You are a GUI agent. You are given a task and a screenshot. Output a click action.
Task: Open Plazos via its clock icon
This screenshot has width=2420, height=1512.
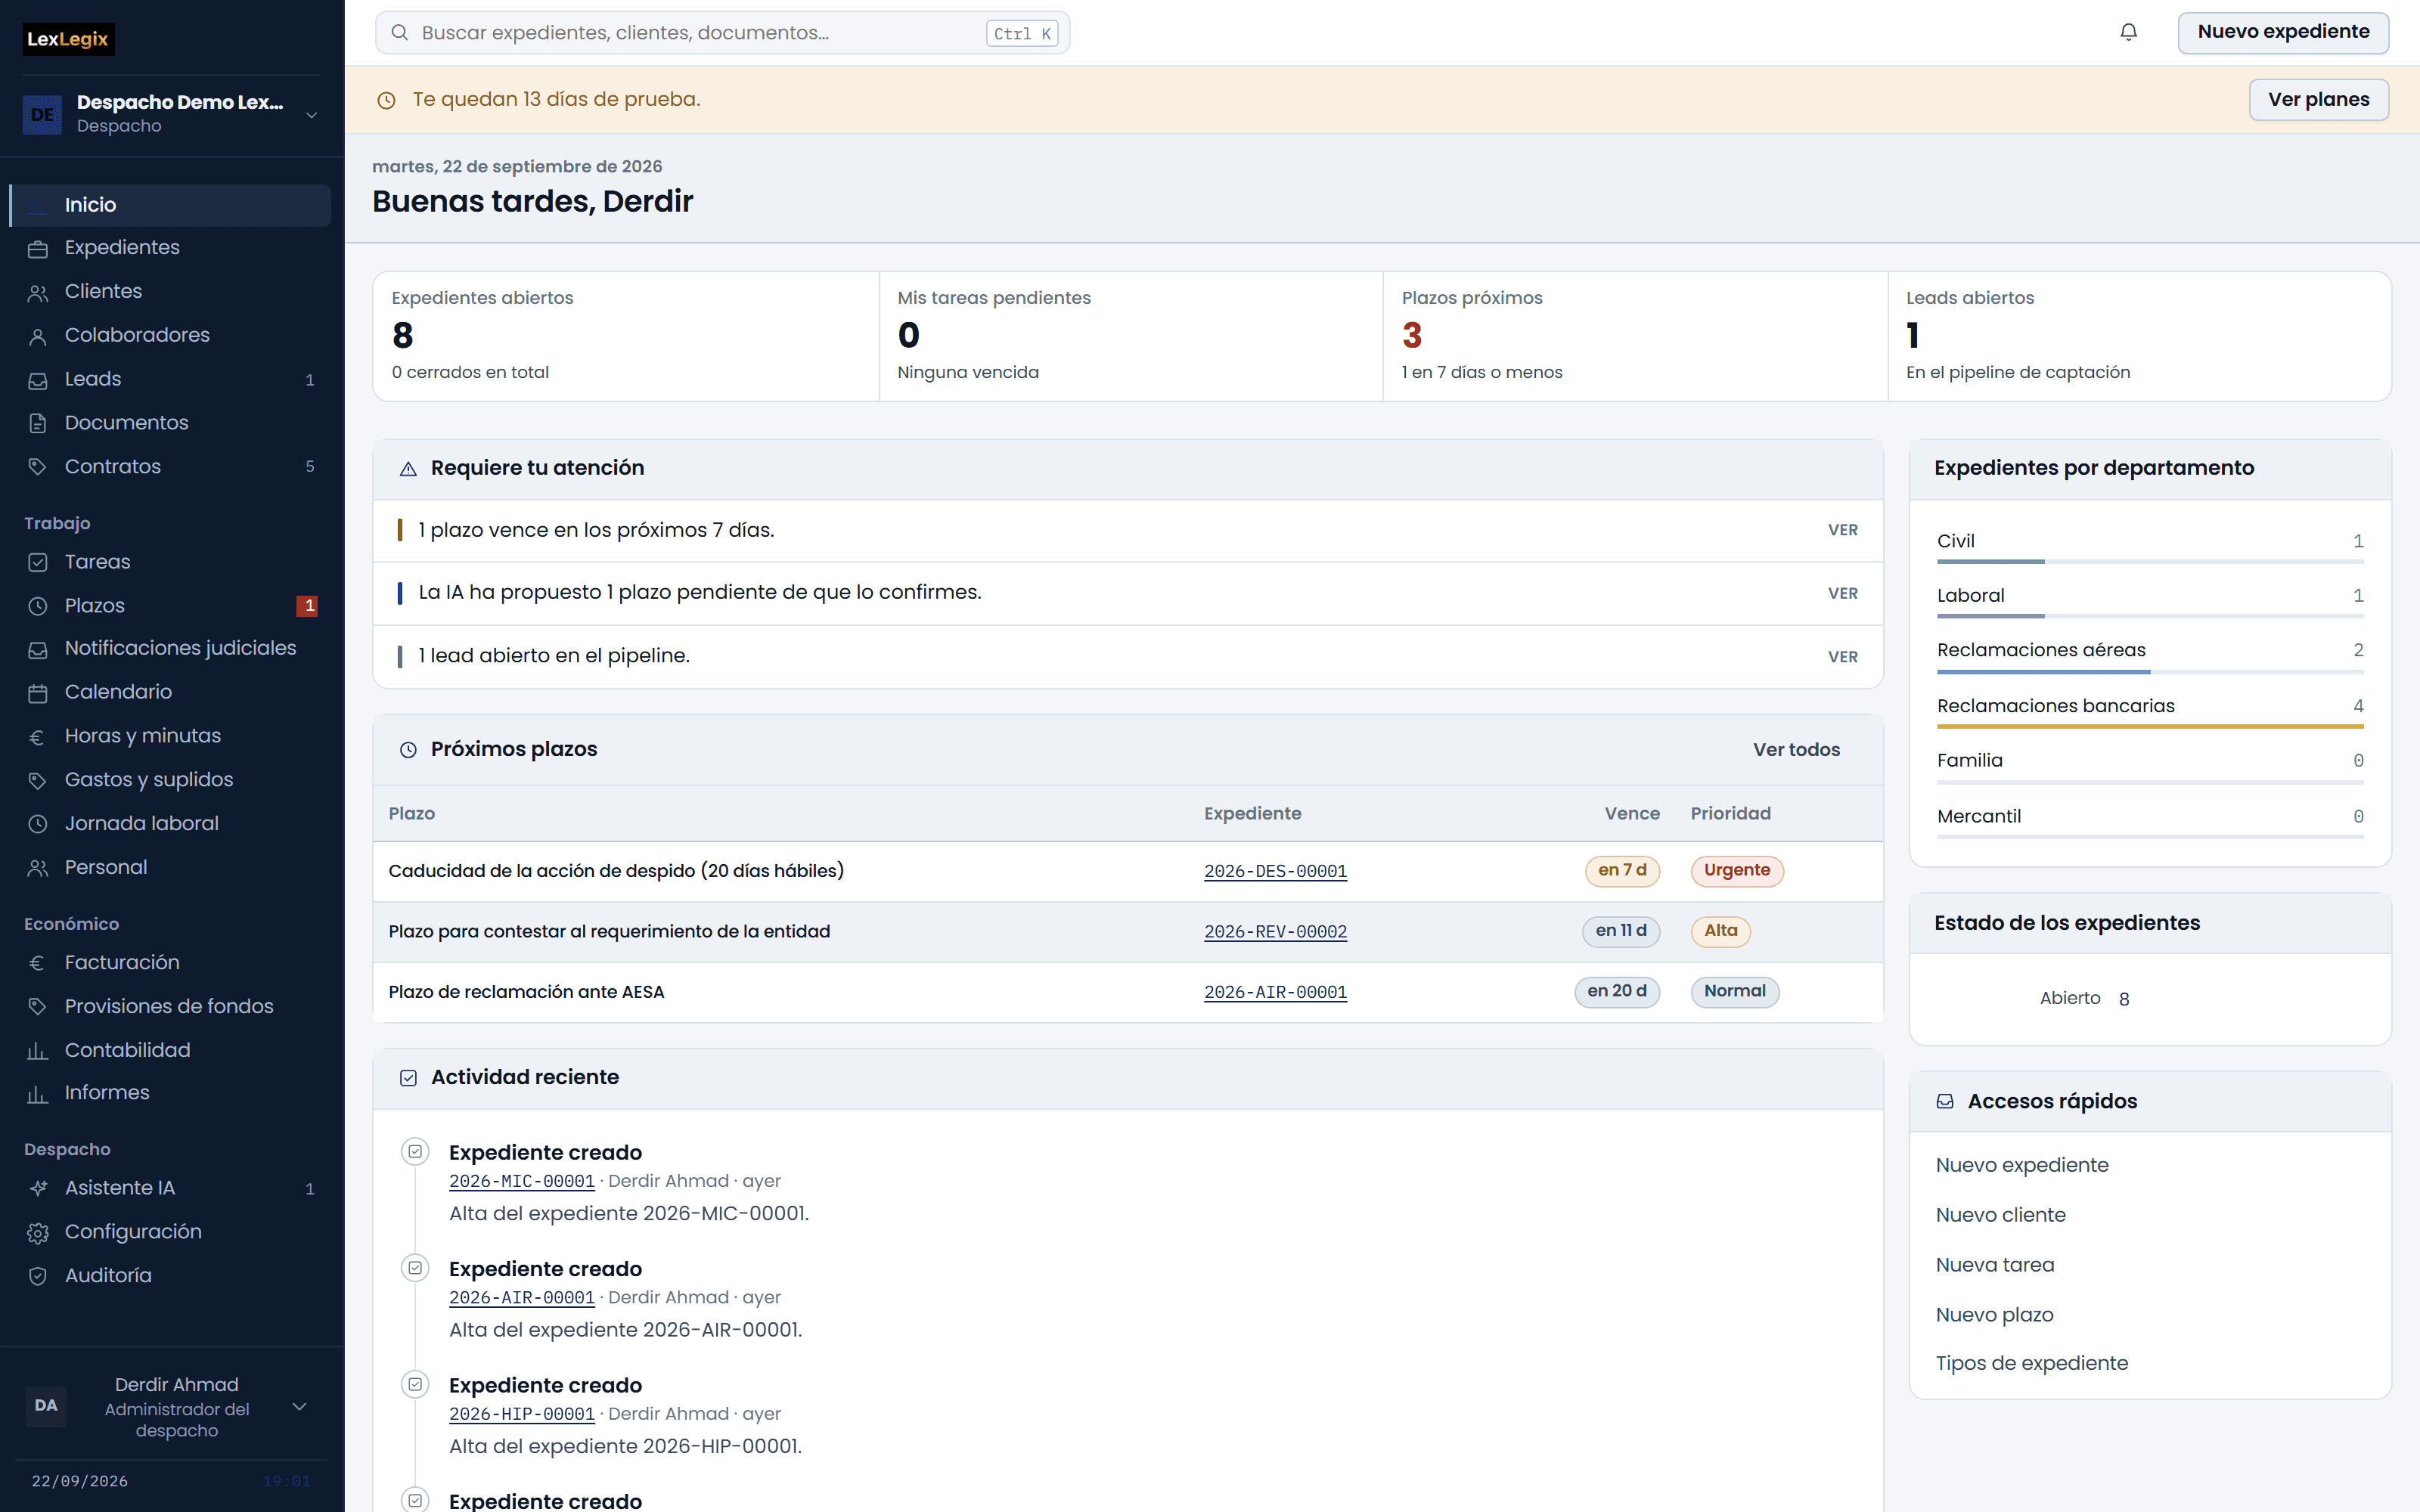pos(38,606)
